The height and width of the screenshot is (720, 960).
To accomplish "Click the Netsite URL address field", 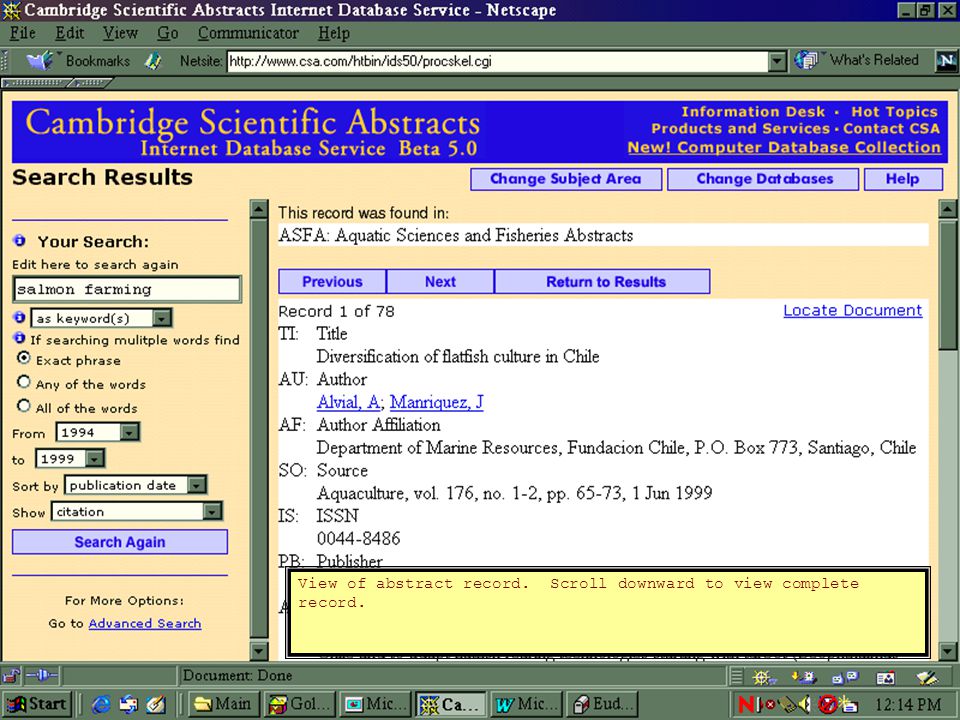I will click(498, 61).
